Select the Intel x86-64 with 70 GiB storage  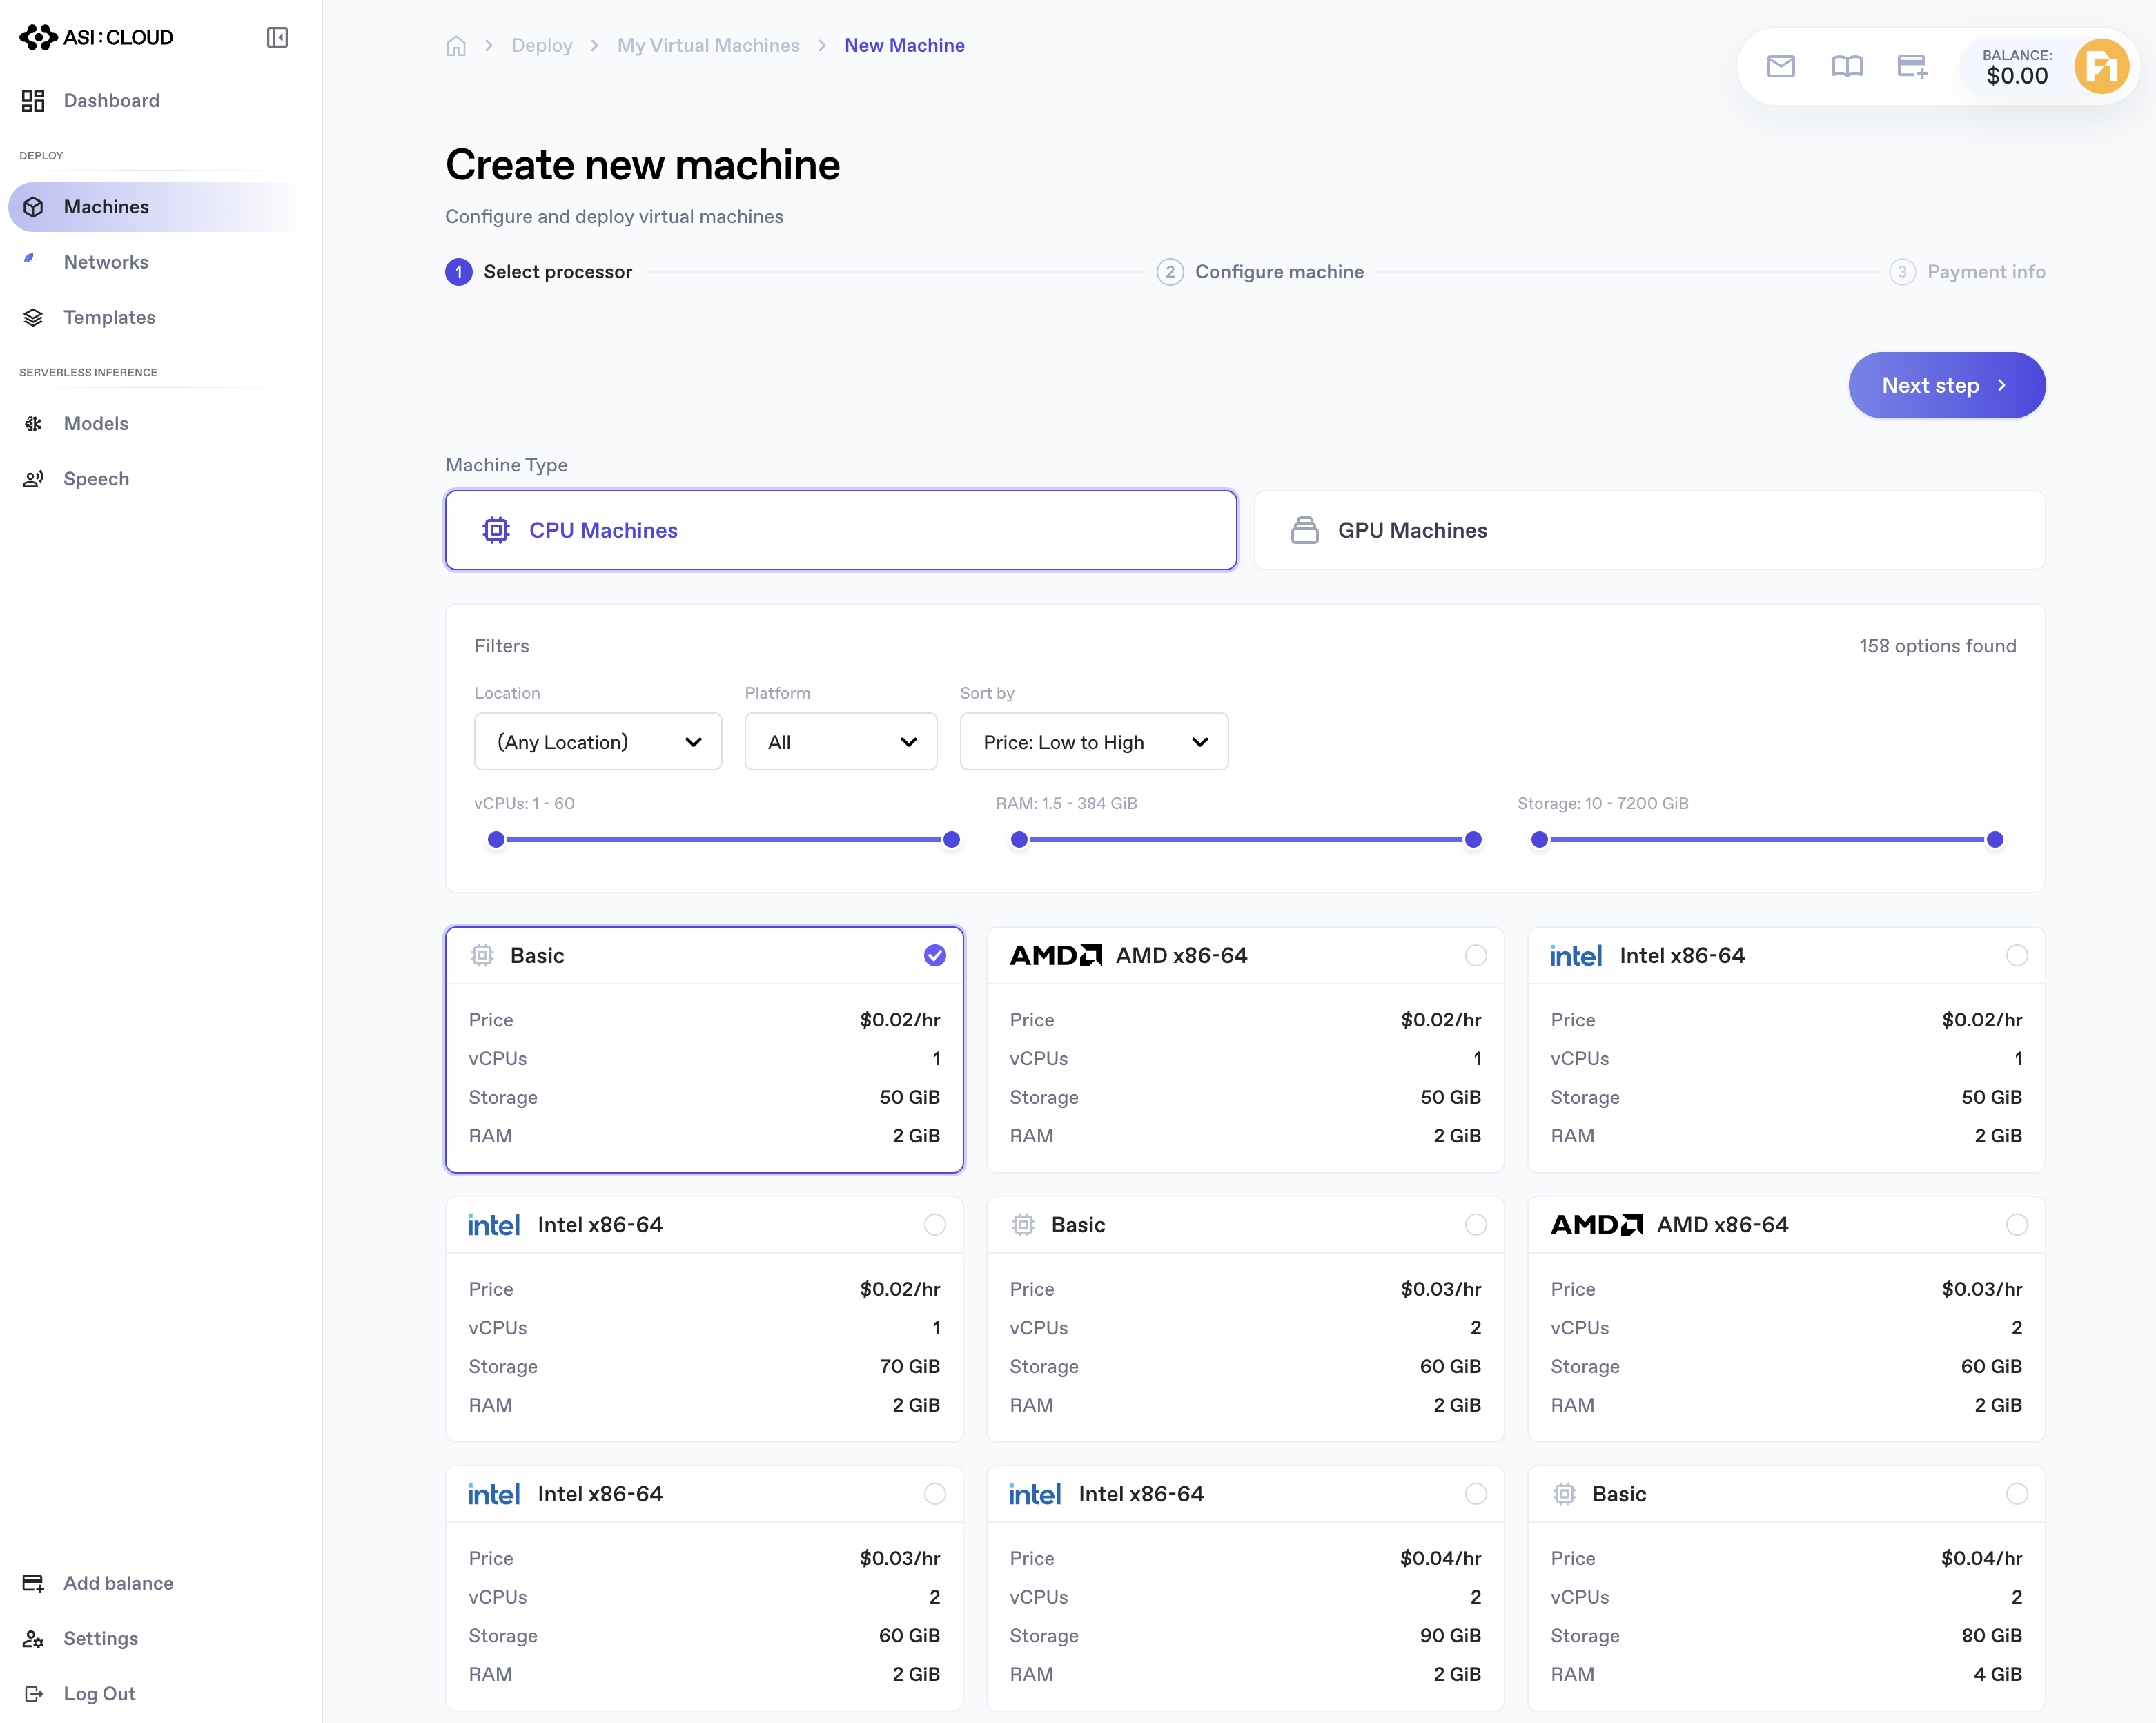point(704,1318)
